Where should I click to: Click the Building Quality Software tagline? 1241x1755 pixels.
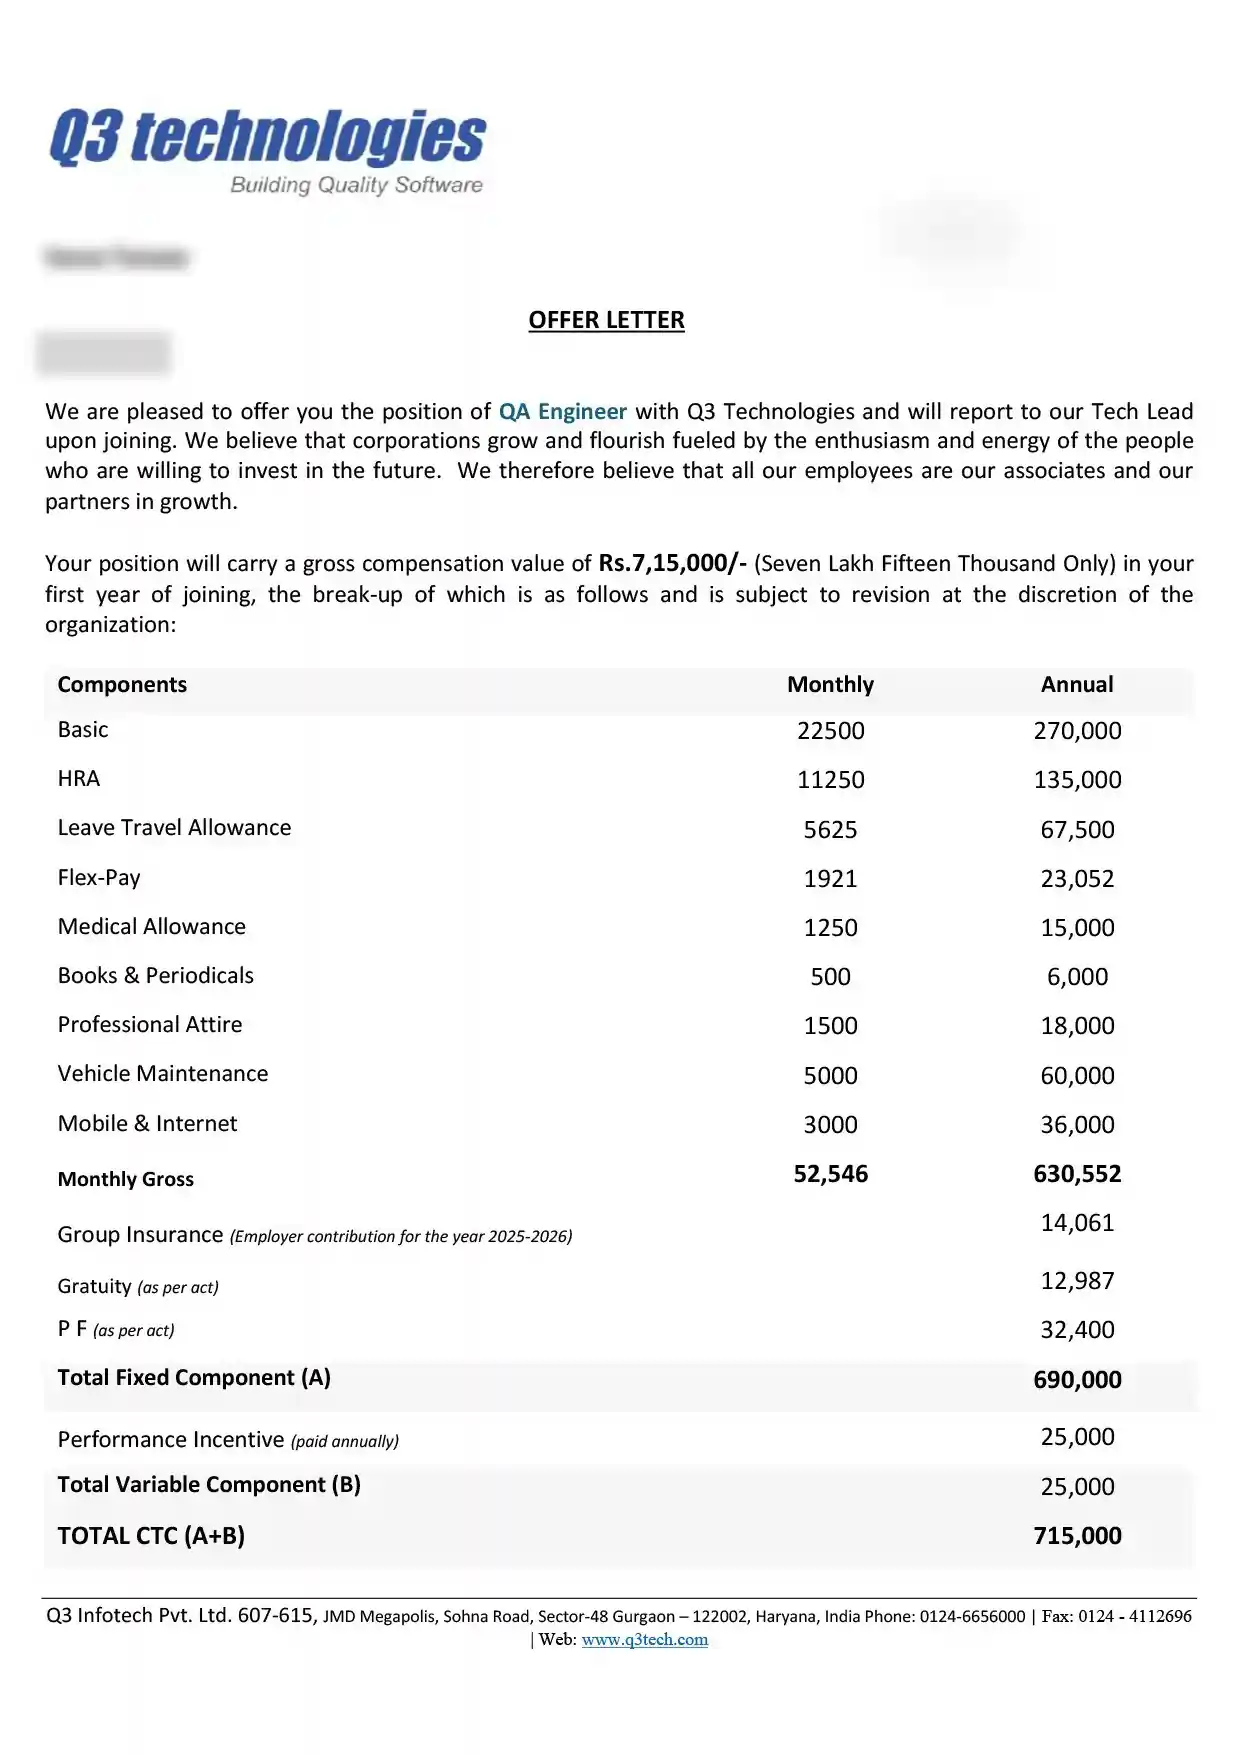pyautogui.click(x=356, y=185)
